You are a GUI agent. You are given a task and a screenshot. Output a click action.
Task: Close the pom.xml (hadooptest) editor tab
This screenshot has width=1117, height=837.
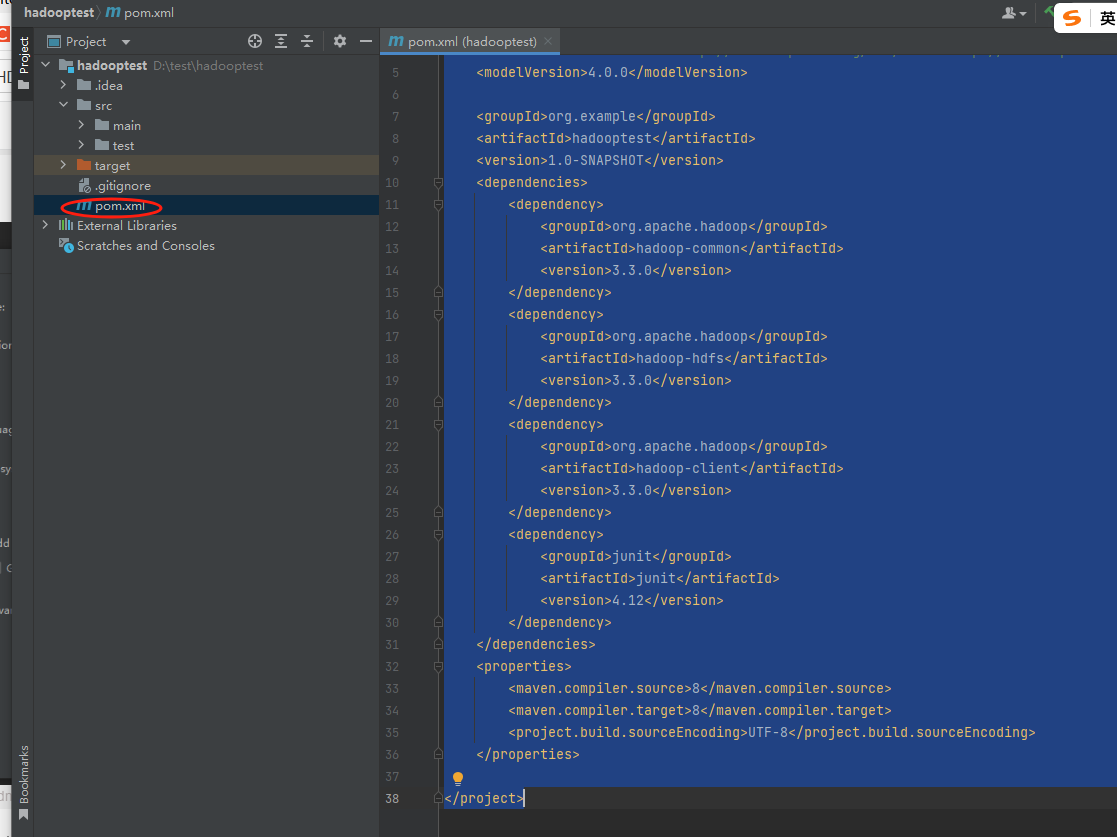pos(548,41)
